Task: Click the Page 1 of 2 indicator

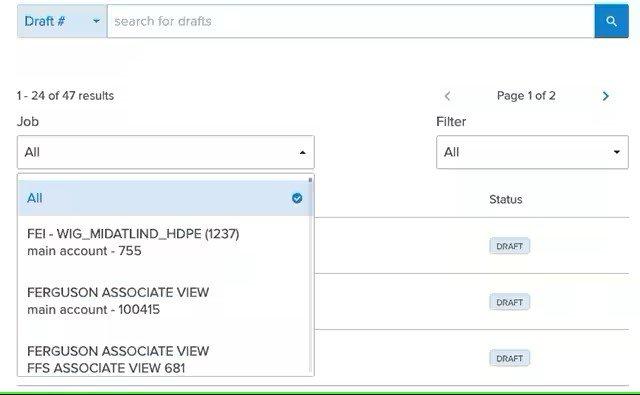Action: point(526,96)
